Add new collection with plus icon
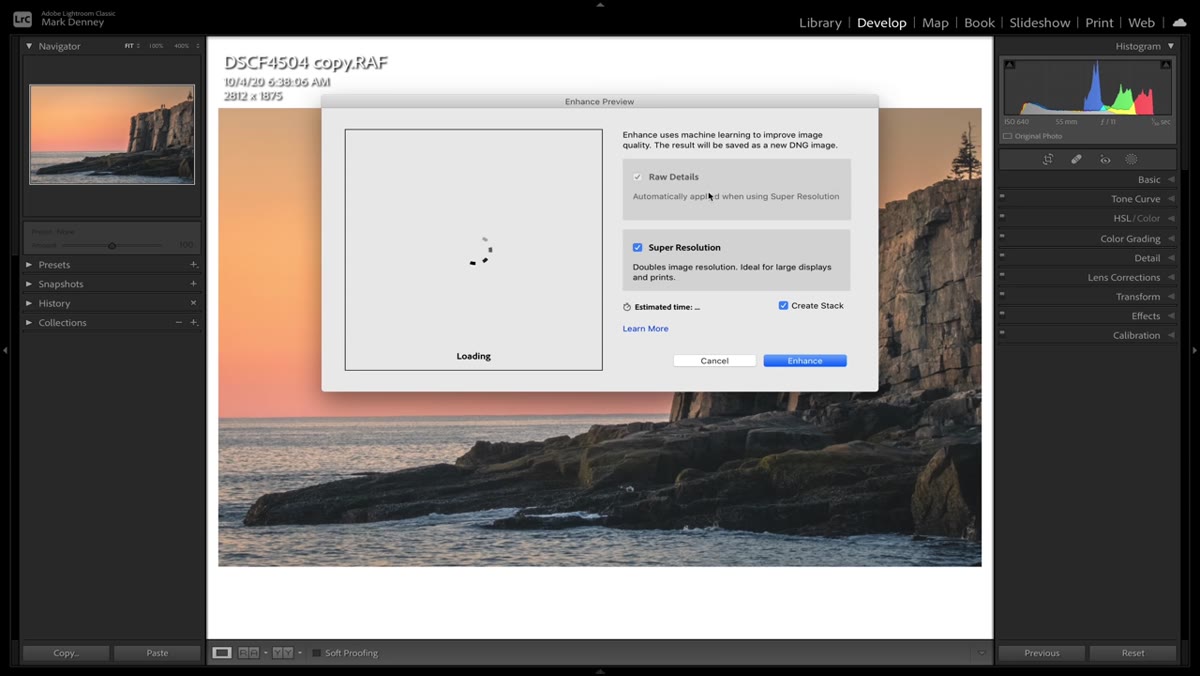This screenshot has height=676, width=1200. (193, 322)
